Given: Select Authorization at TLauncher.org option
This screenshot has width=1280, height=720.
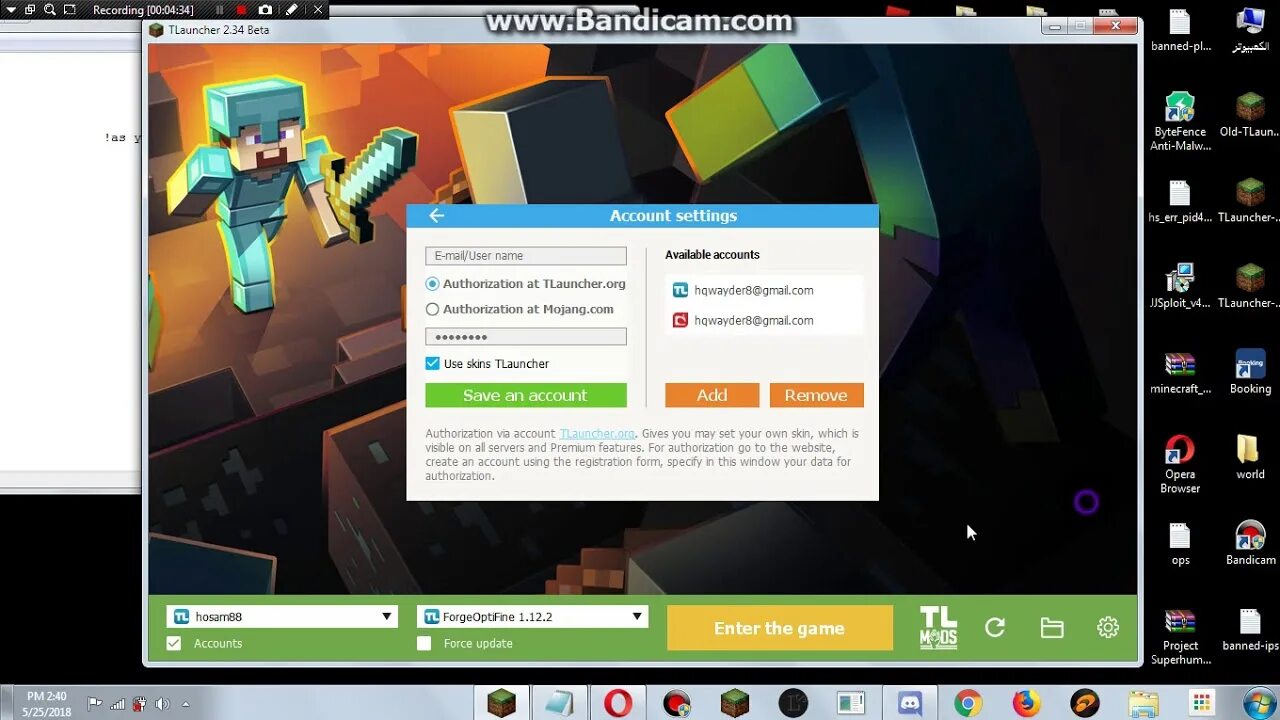Looking at the screenshot, I should pyautogui.click(x=526, y=284).
